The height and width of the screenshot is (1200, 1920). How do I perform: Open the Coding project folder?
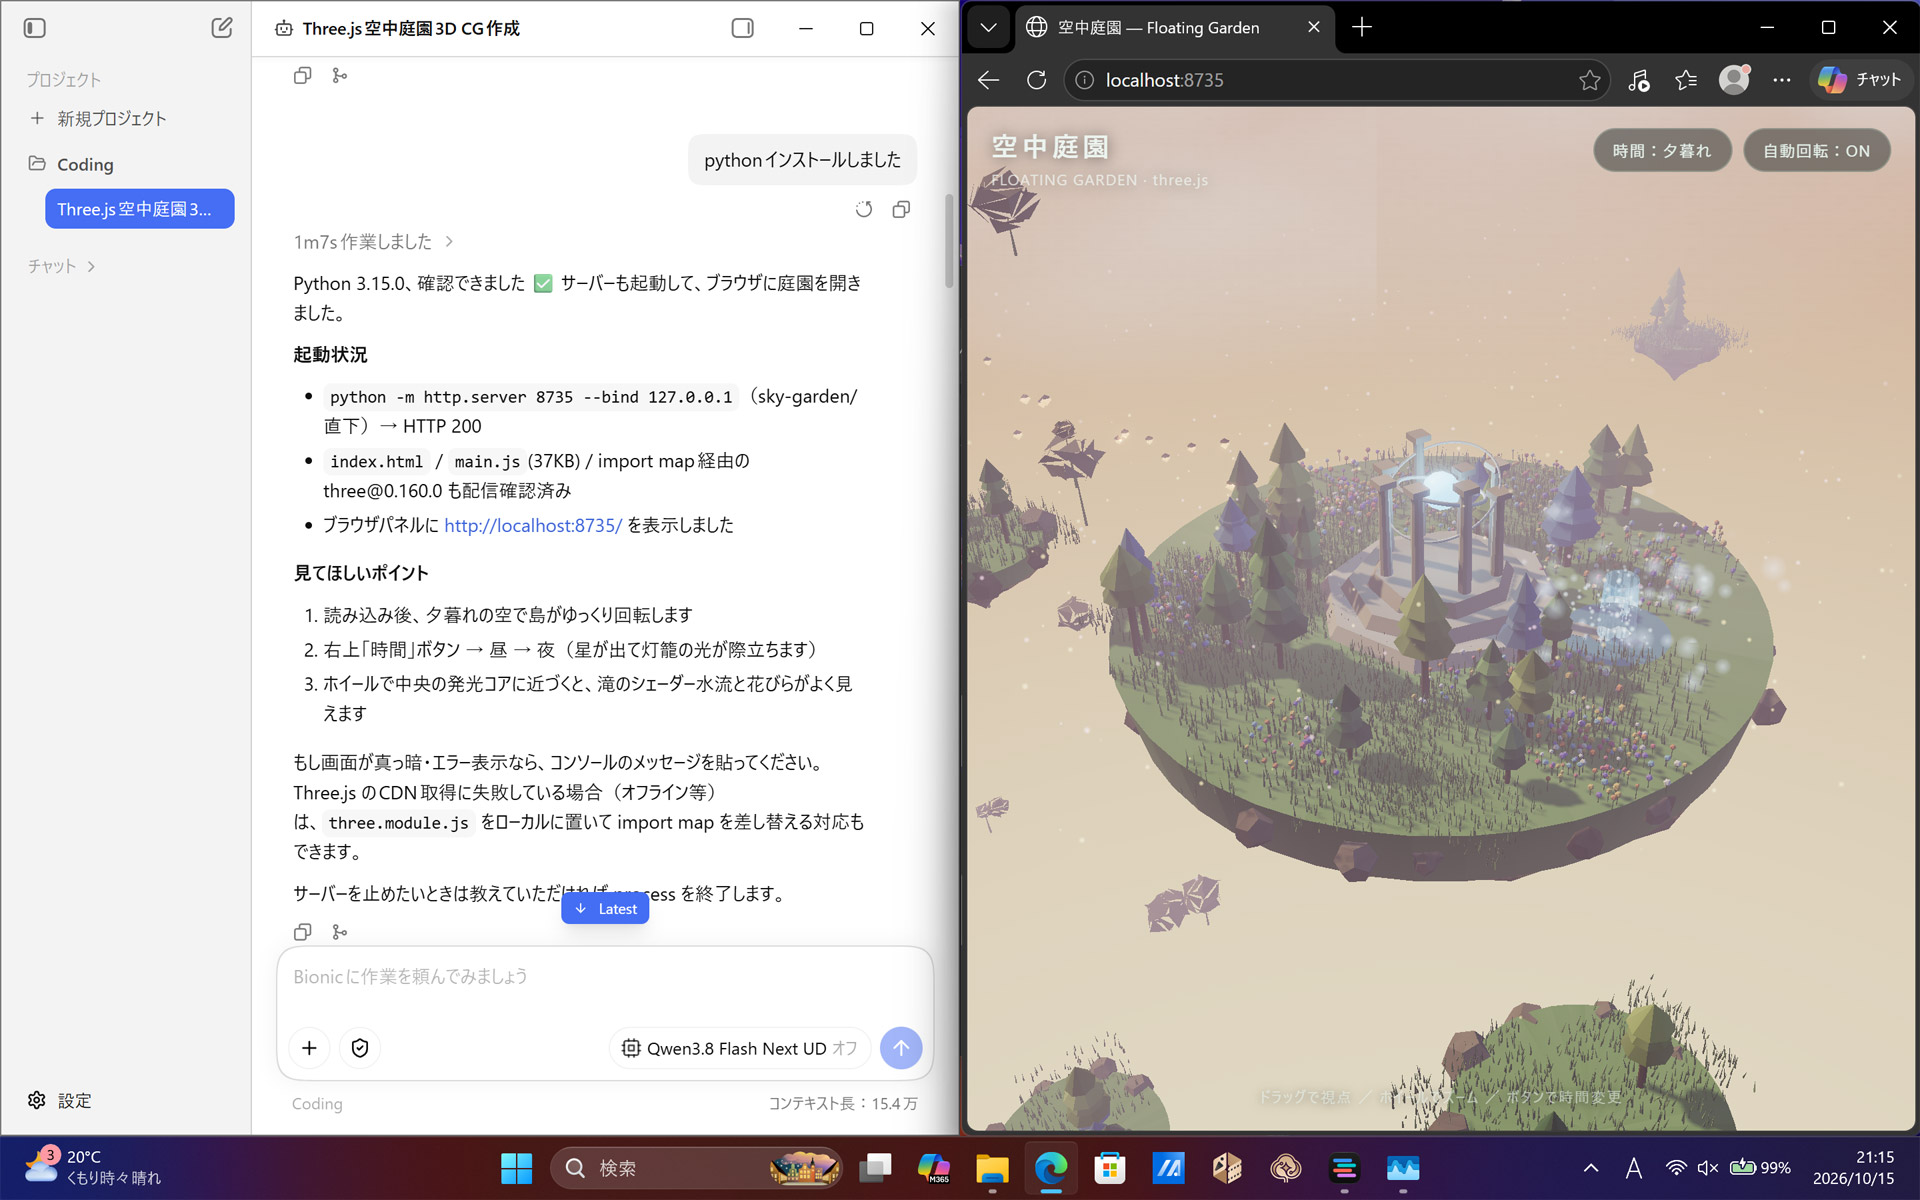(x=72, y=164)
